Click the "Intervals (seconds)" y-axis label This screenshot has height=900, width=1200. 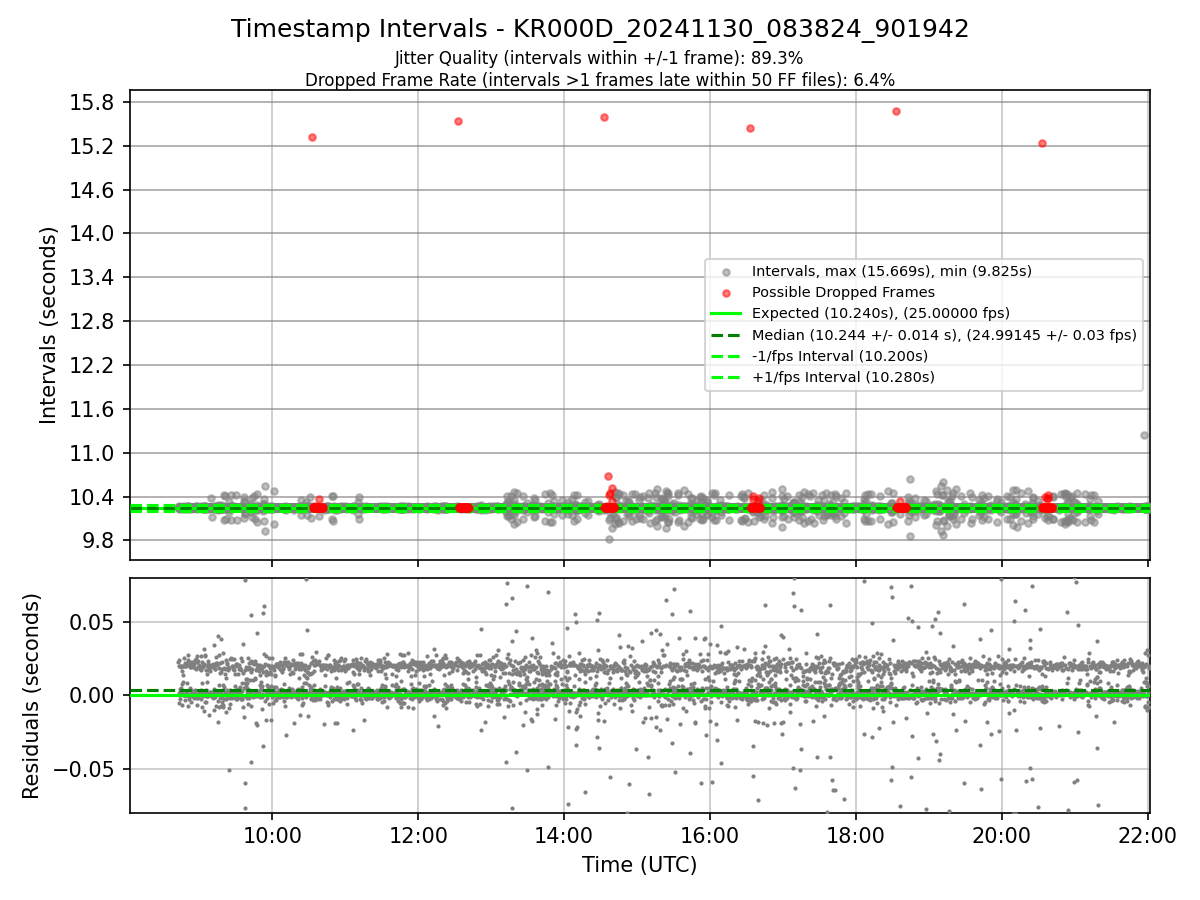(x=49, y=325)
